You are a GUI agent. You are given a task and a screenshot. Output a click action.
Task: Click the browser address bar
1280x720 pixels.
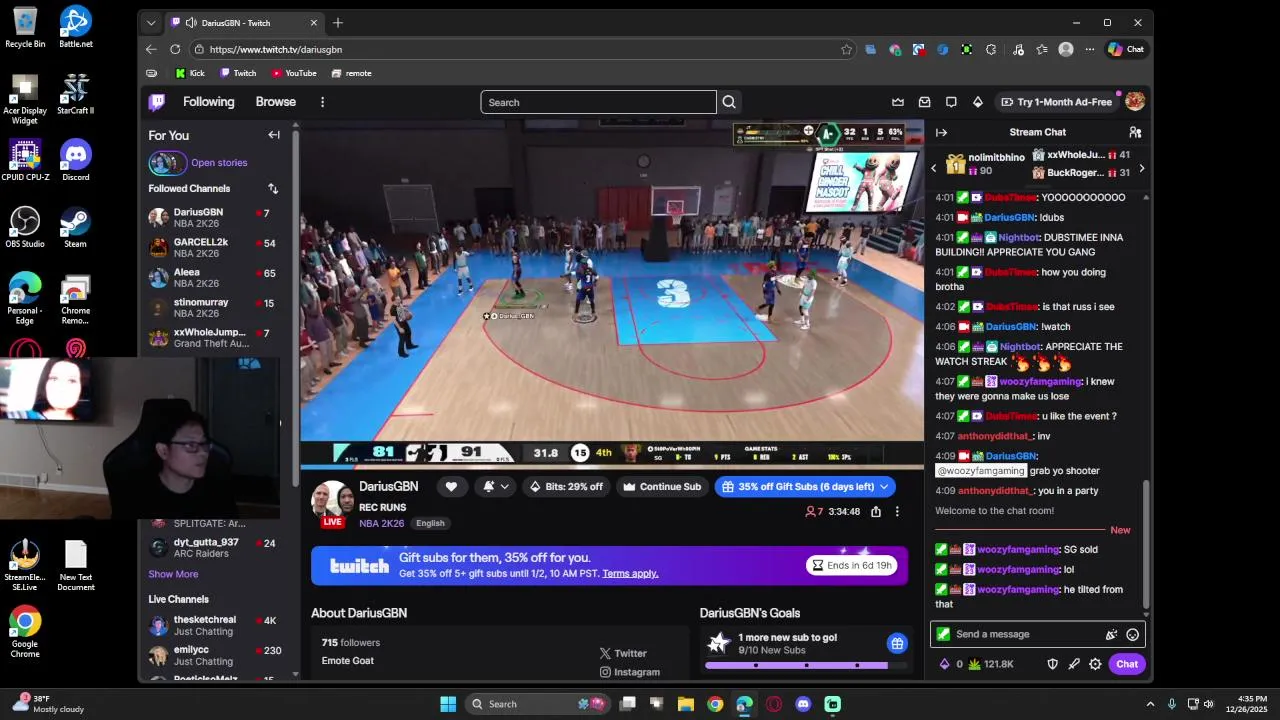[x=524, y=49]
